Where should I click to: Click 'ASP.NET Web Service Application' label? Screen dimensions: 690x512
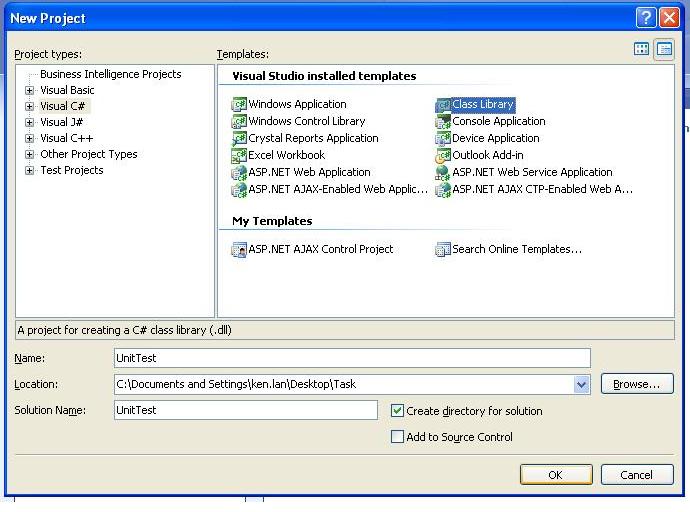[532, 172]
